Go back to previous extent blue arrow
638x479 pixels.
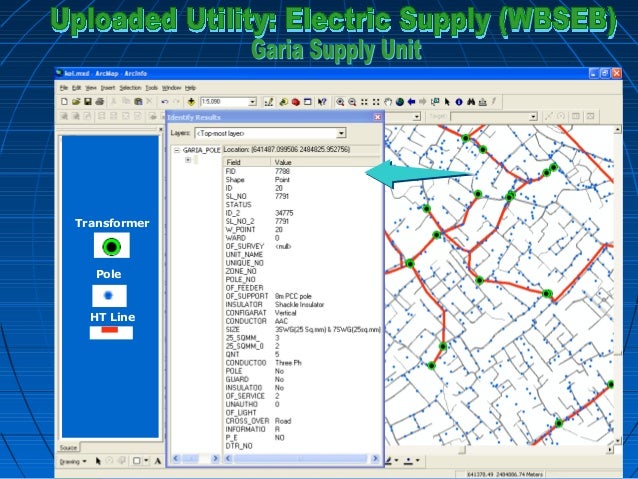click(411, 102)
